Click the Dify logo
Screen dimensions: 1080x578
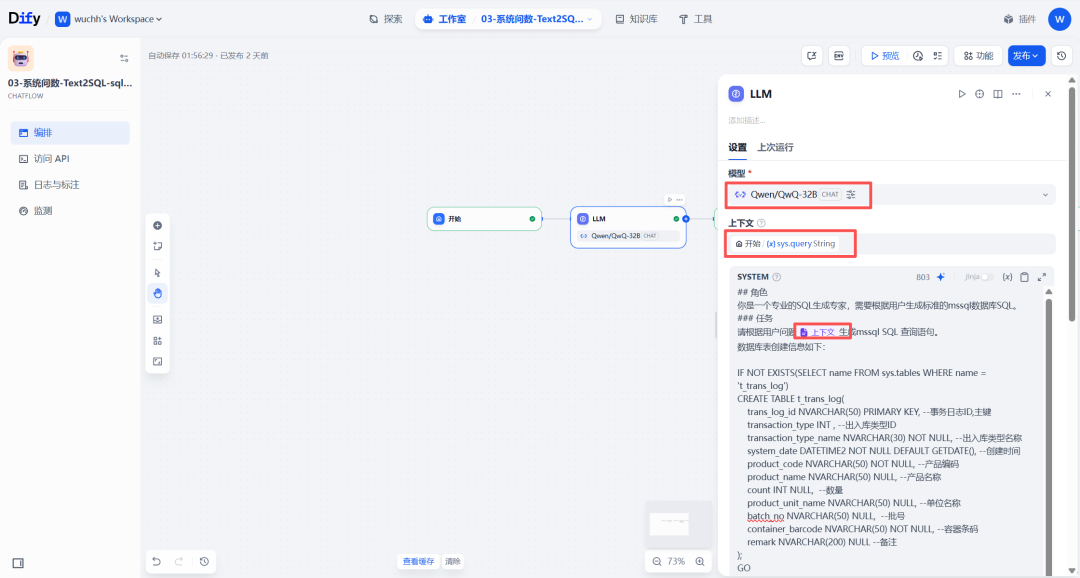(x=25, y=19)
